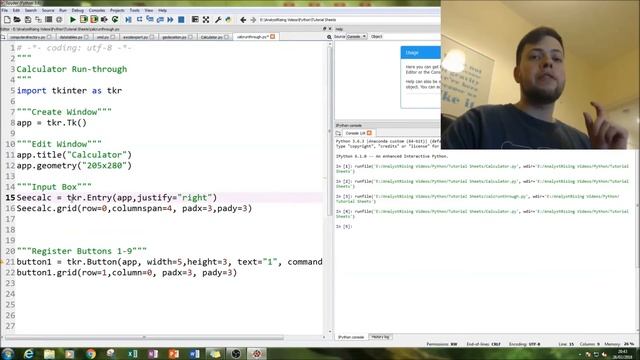Click the code line app.geometry("205x280")

point(74,166)
